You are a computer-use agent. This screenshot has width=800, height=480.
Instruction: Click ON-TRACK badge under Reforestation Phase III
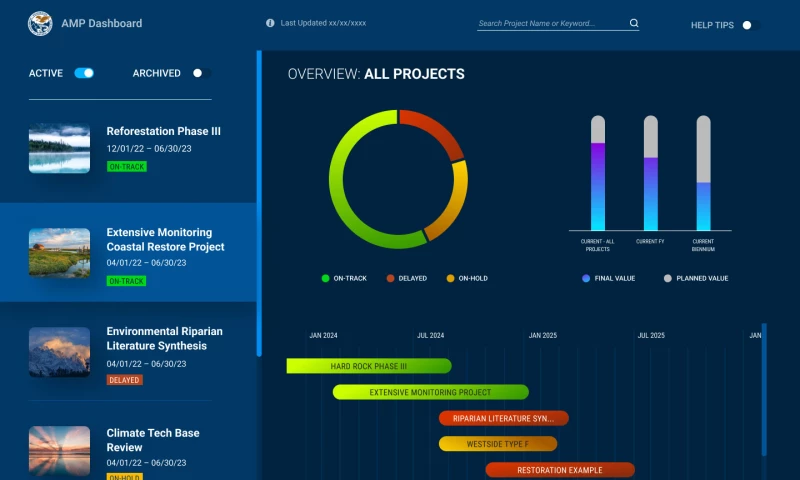pyautogui.click(x=127, y=166)
